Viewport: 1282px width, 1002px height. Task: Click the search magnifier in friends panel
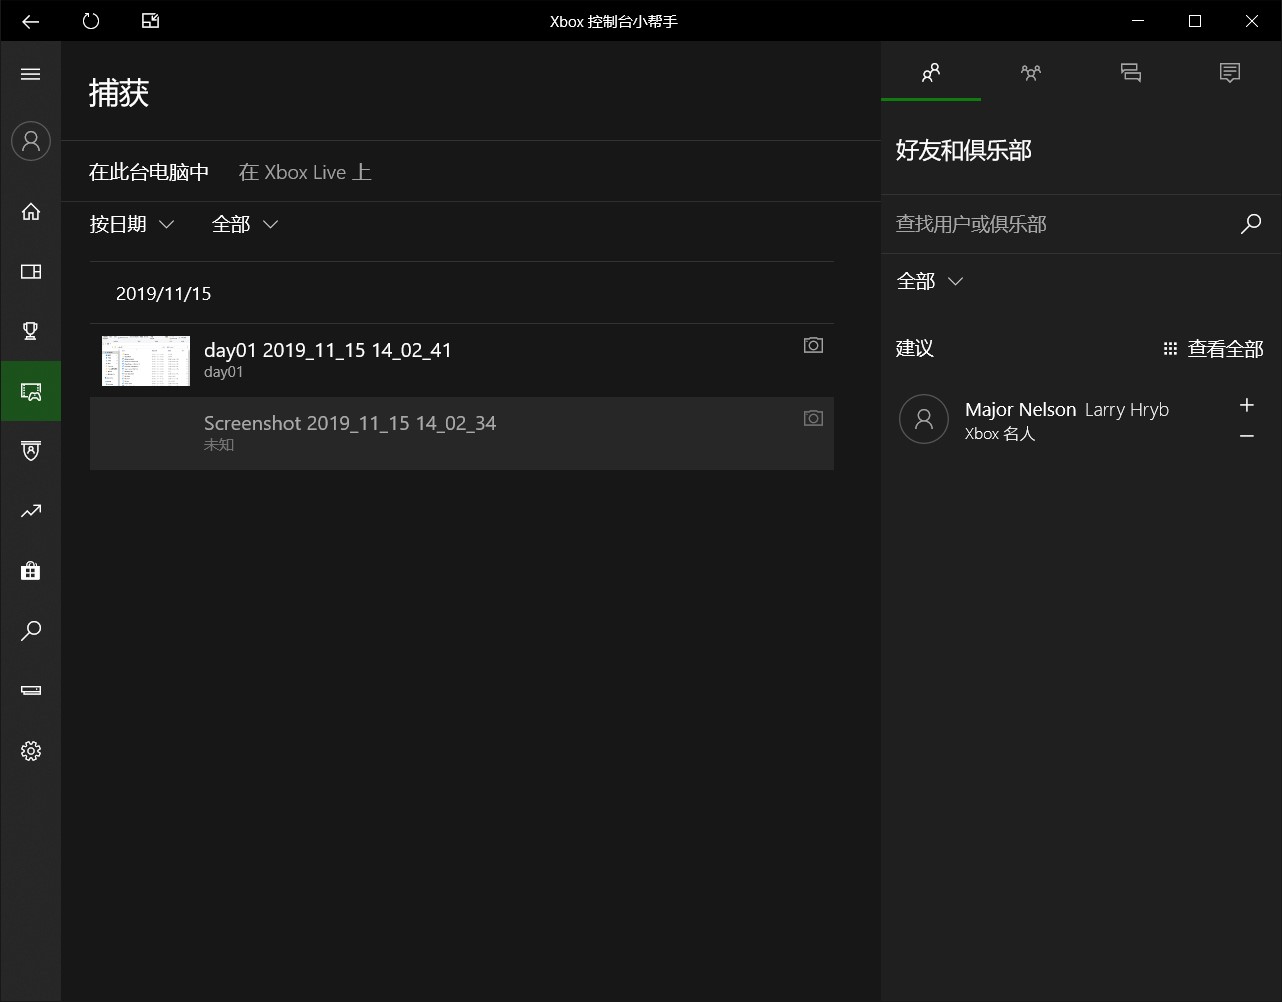(x=1251, y=224)
